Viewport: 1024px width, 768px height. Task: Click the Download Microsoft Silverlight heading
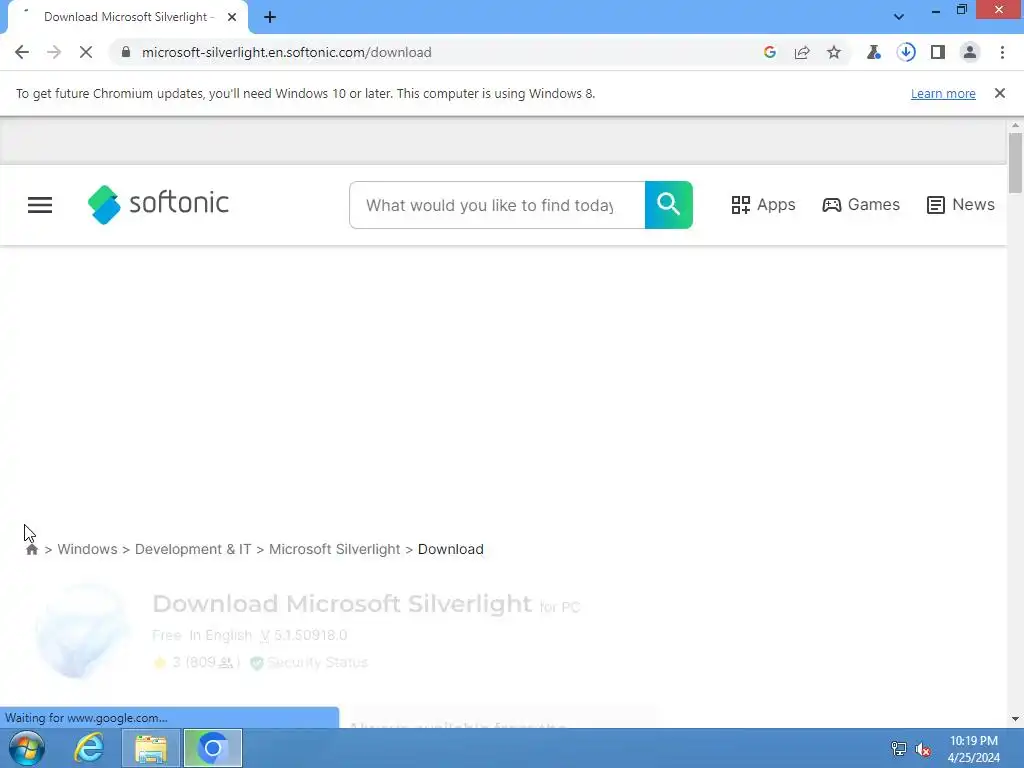(342, 604)
